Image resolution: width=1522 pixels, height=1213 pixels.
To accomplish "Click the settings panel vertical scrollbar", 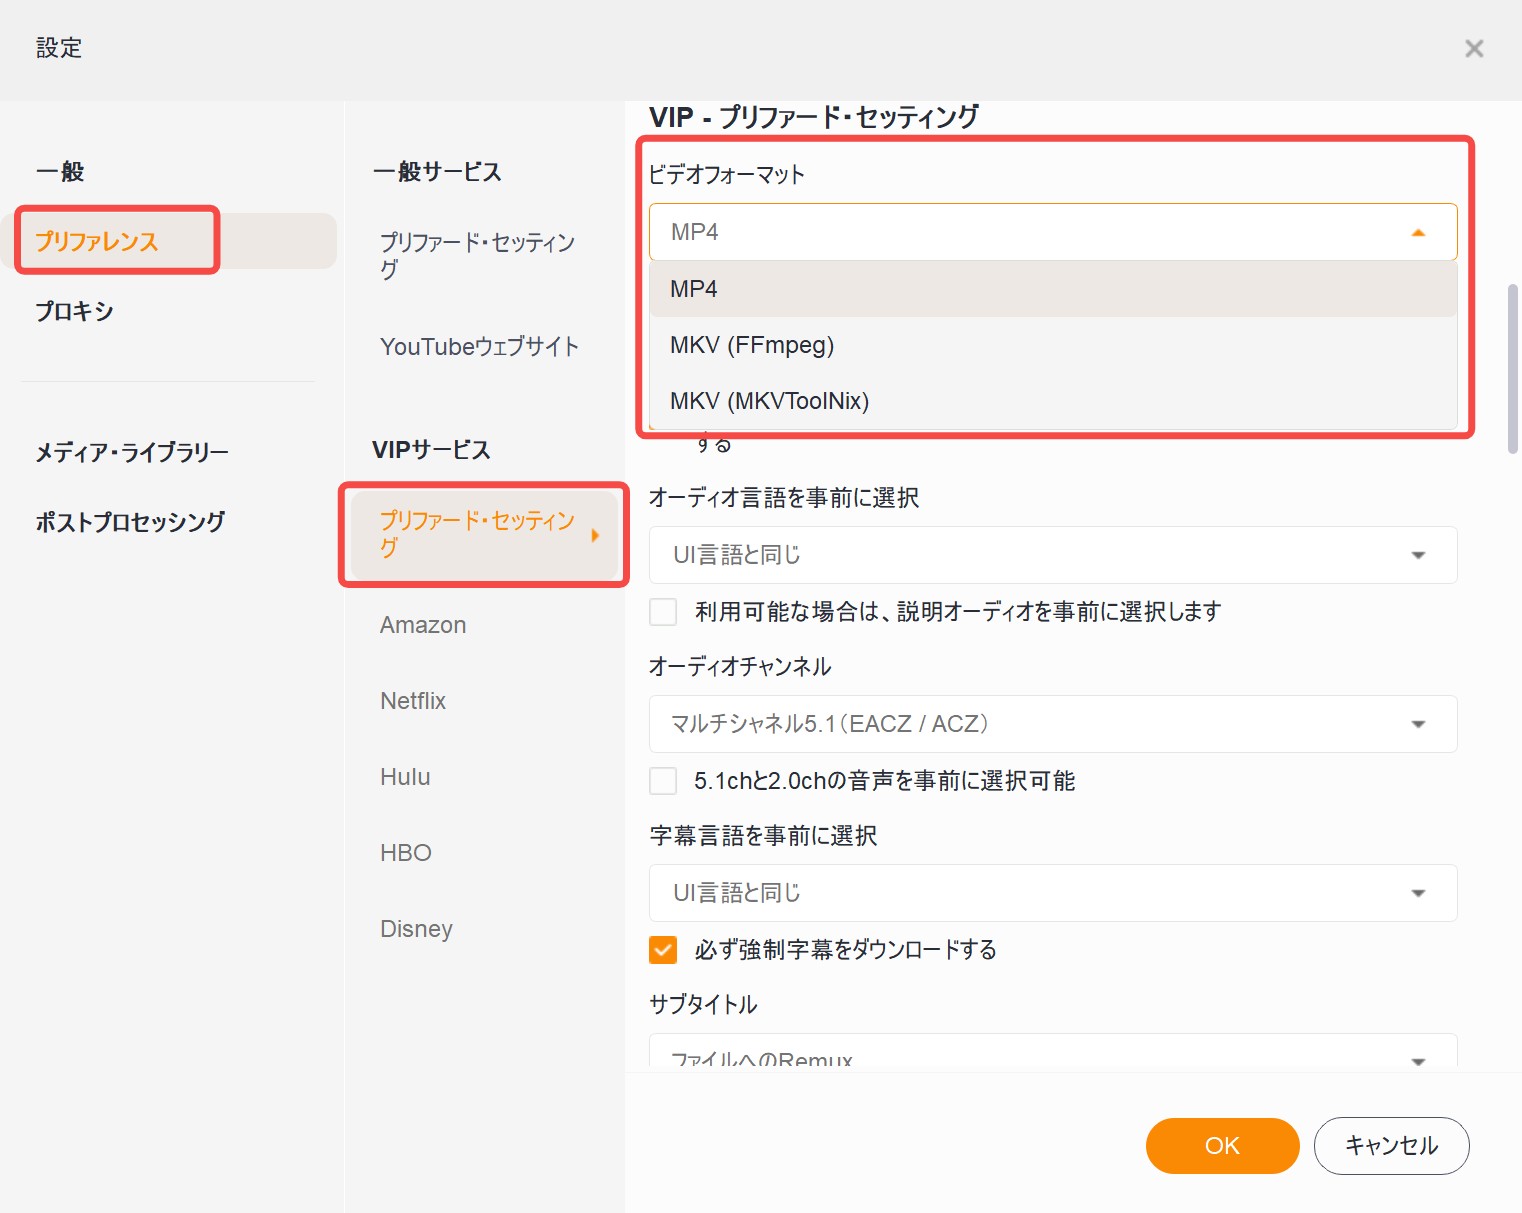I will [x=1512, y=369].
